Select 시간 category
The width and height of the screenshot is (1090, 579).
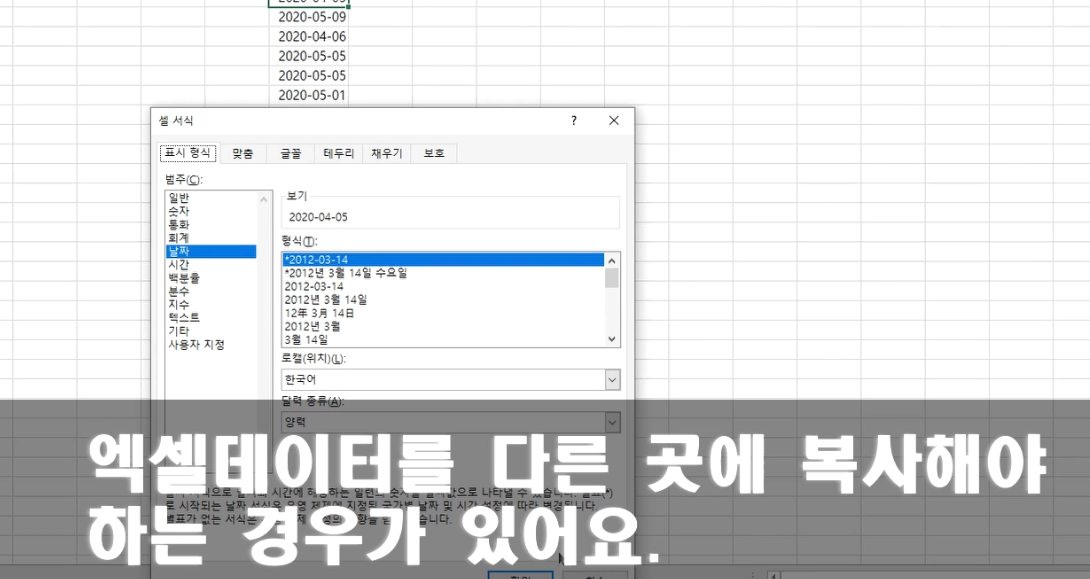[x=211, y=264]
